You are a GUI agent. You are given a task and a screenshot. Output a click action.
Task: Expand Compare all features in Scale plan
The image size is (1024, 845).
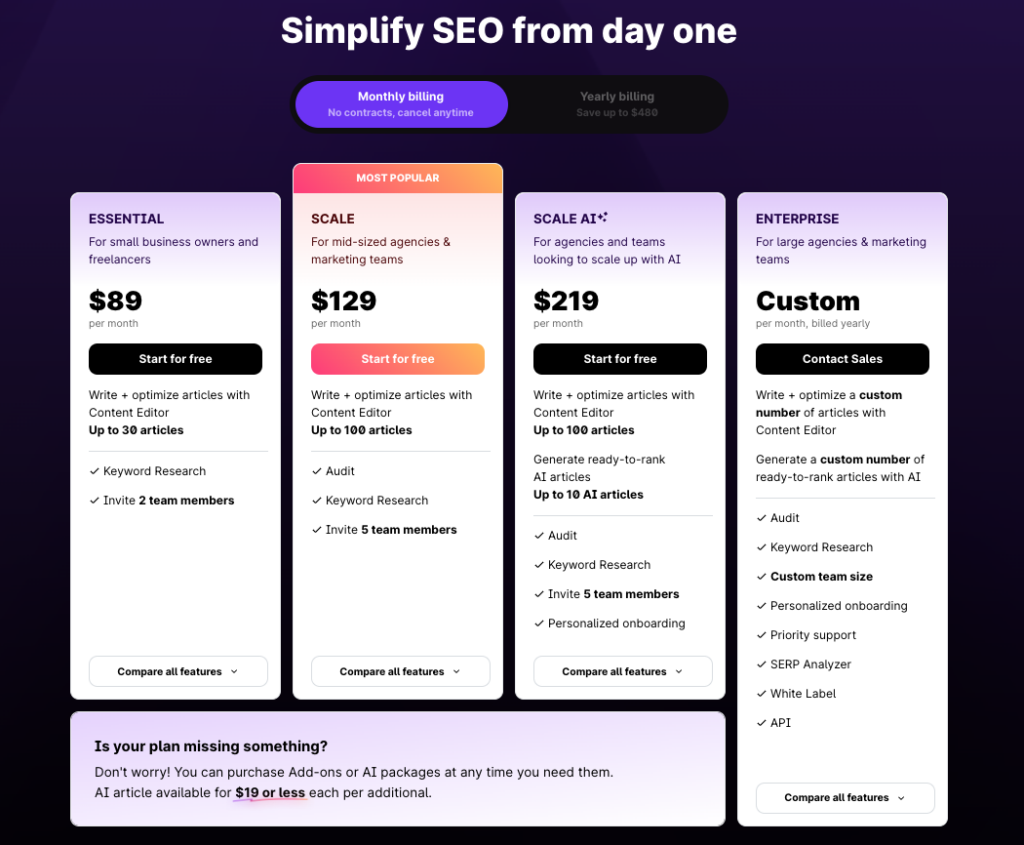(x=400, y=671)
